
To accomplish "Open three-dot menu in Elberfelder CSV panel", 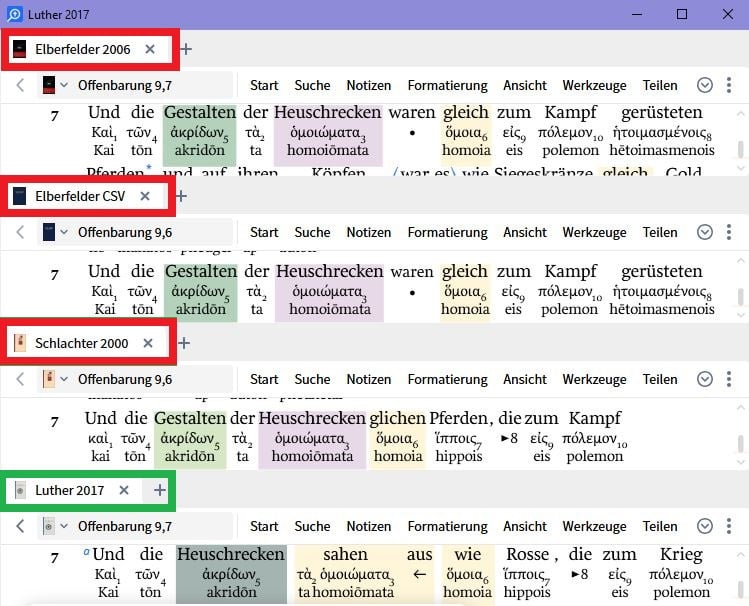I will 729,233.
